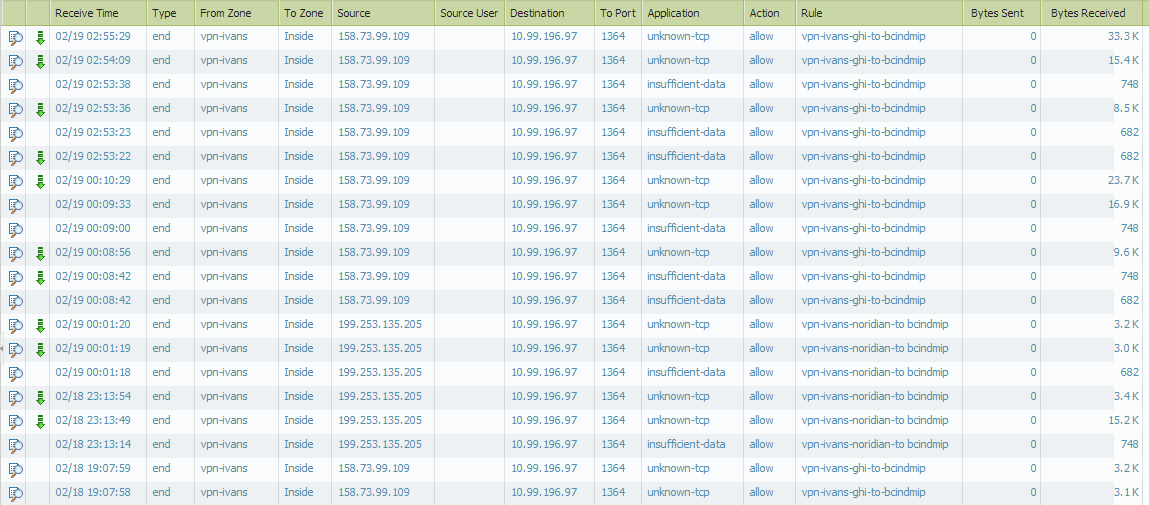1149x505 pixels.
Task: Open log details icon for 02/19 00:10:29
Action: click(16, 181)
